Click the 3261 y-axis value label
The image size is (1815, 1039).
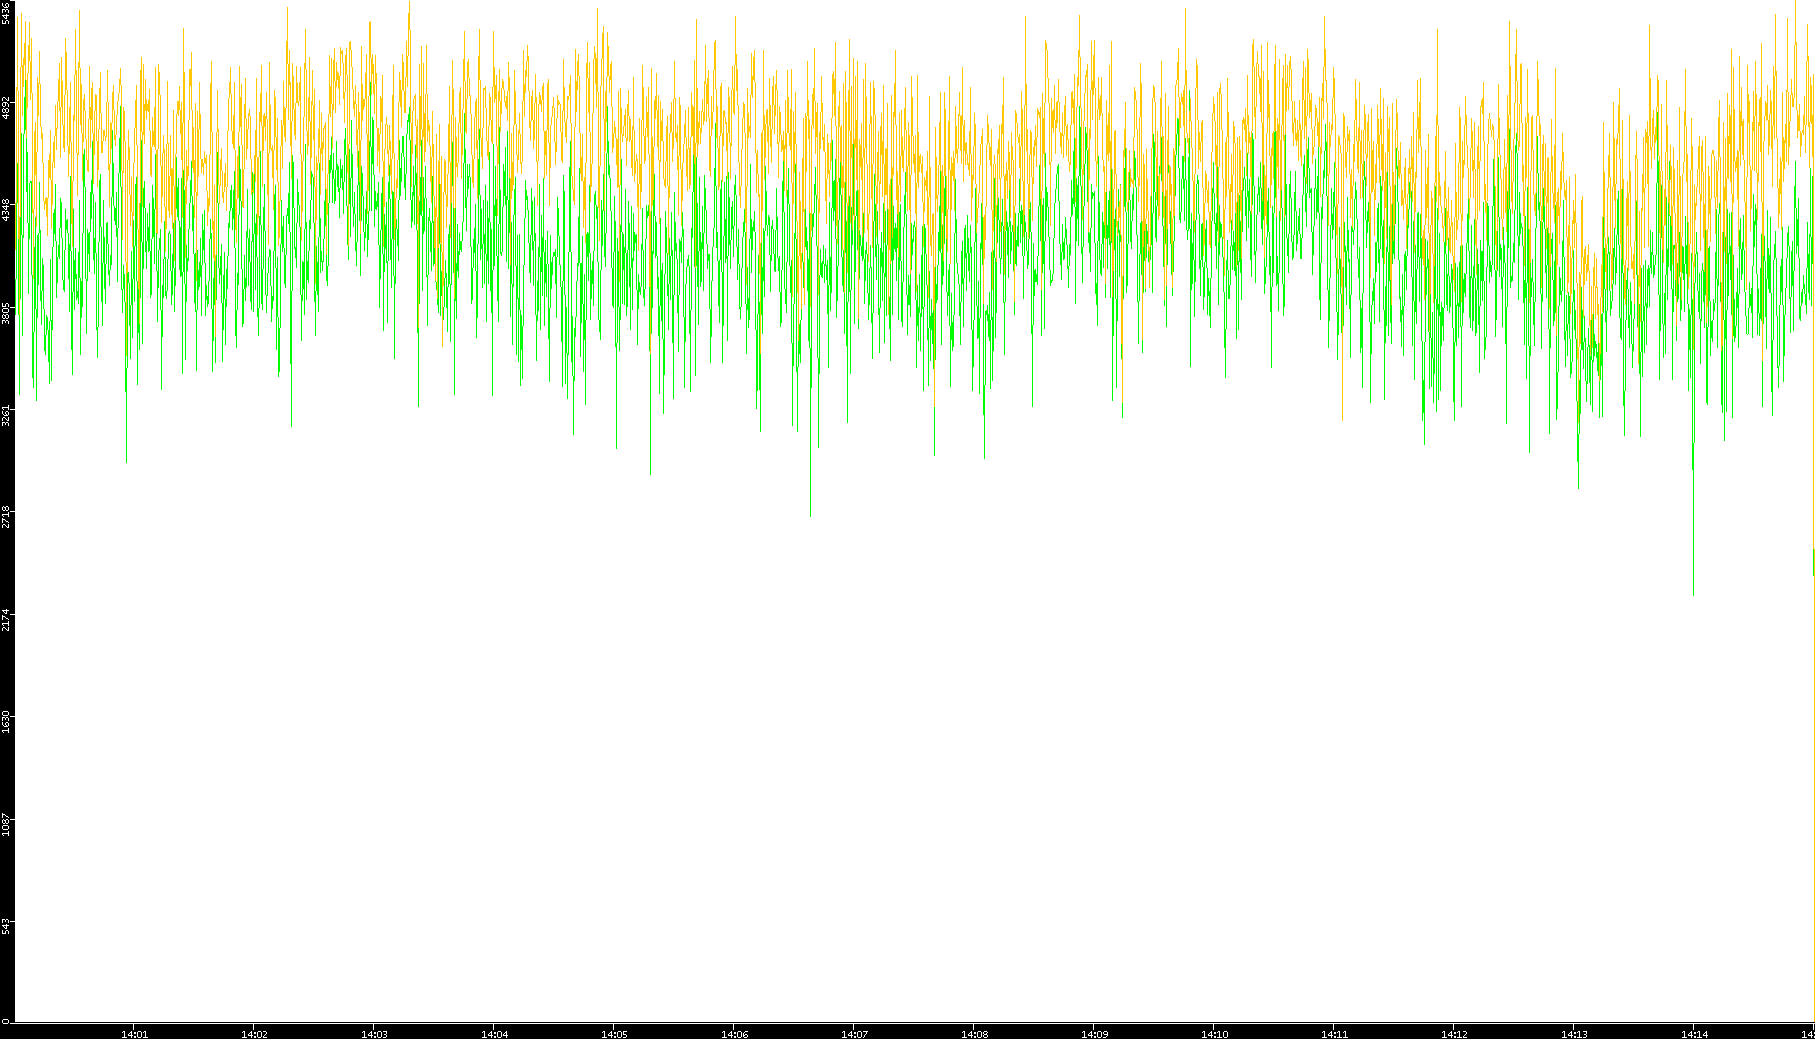point(6,415)
